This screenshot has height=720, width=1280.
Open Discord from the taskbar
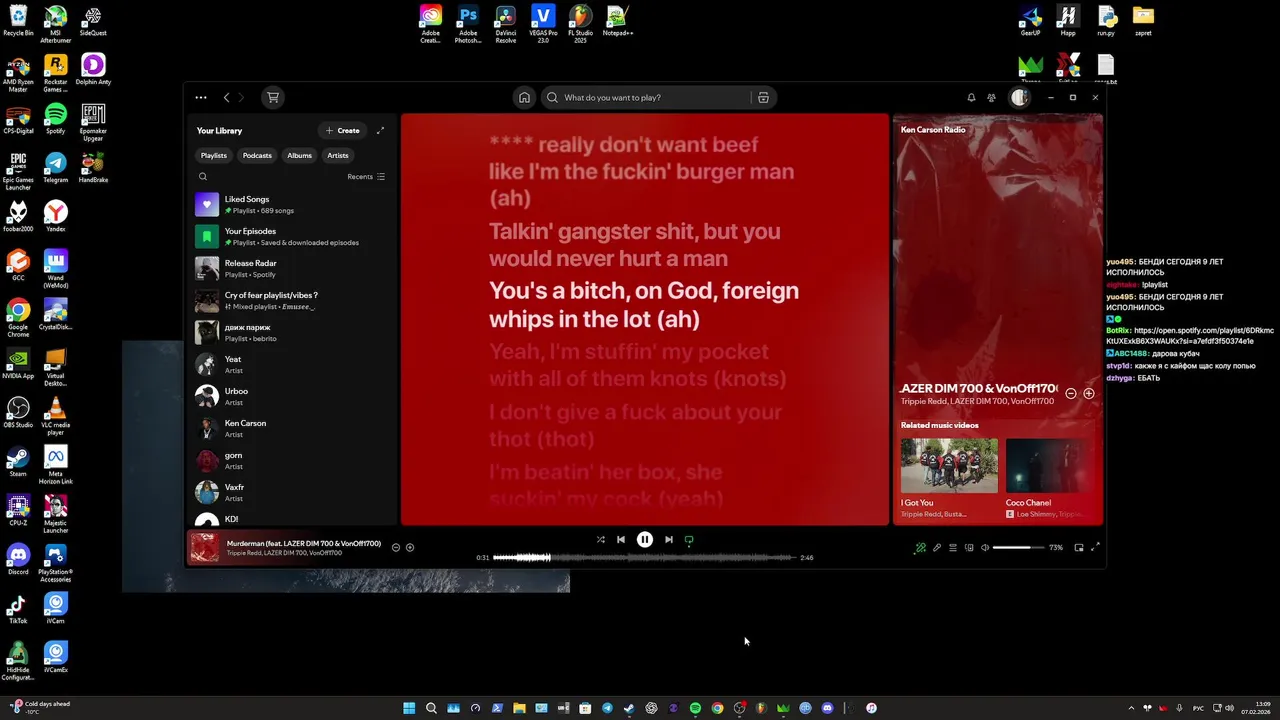tap(827, 708)
